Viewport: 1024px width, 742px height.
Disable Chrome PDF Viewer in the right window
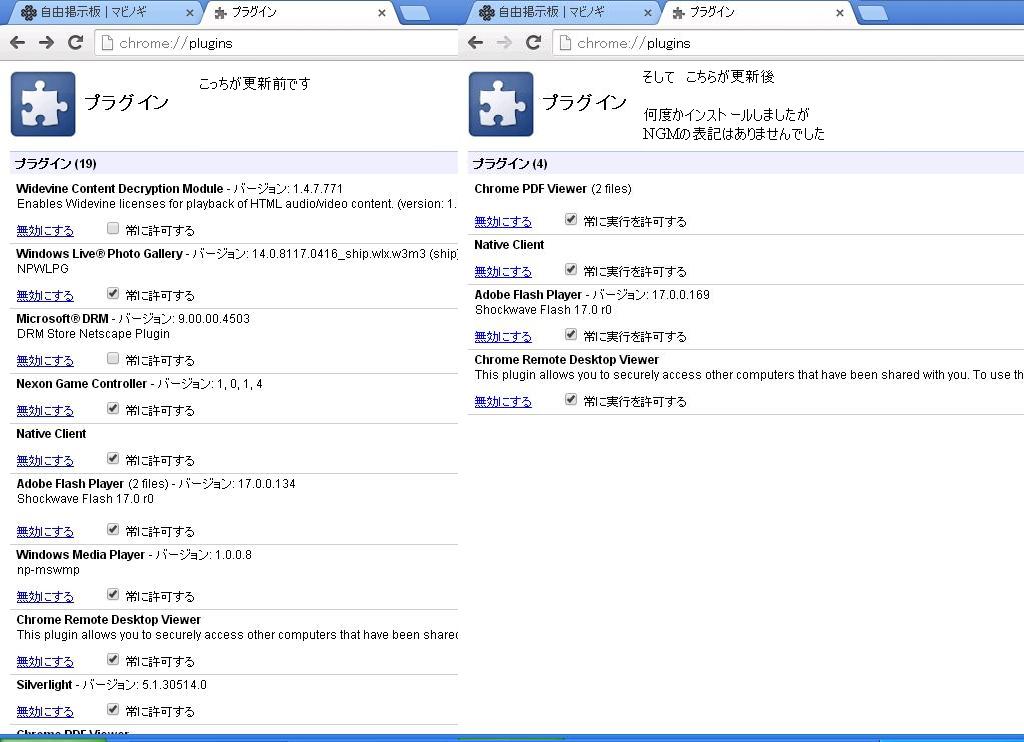pyautogui.click(x=503, y=222)
